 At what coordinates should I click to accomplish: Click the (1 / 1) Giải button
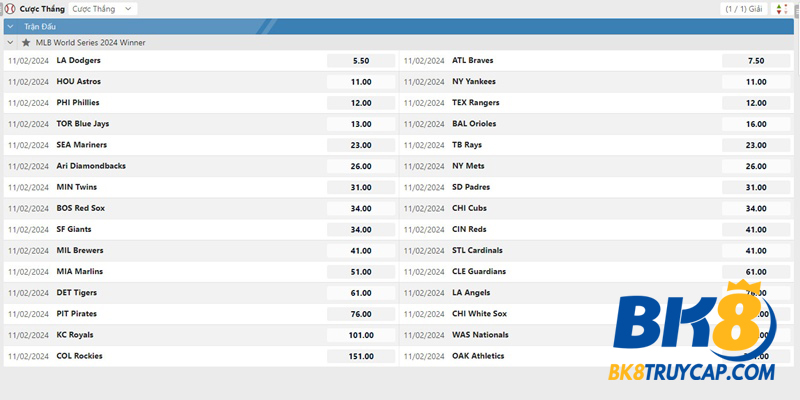click(x=743, y=9)
